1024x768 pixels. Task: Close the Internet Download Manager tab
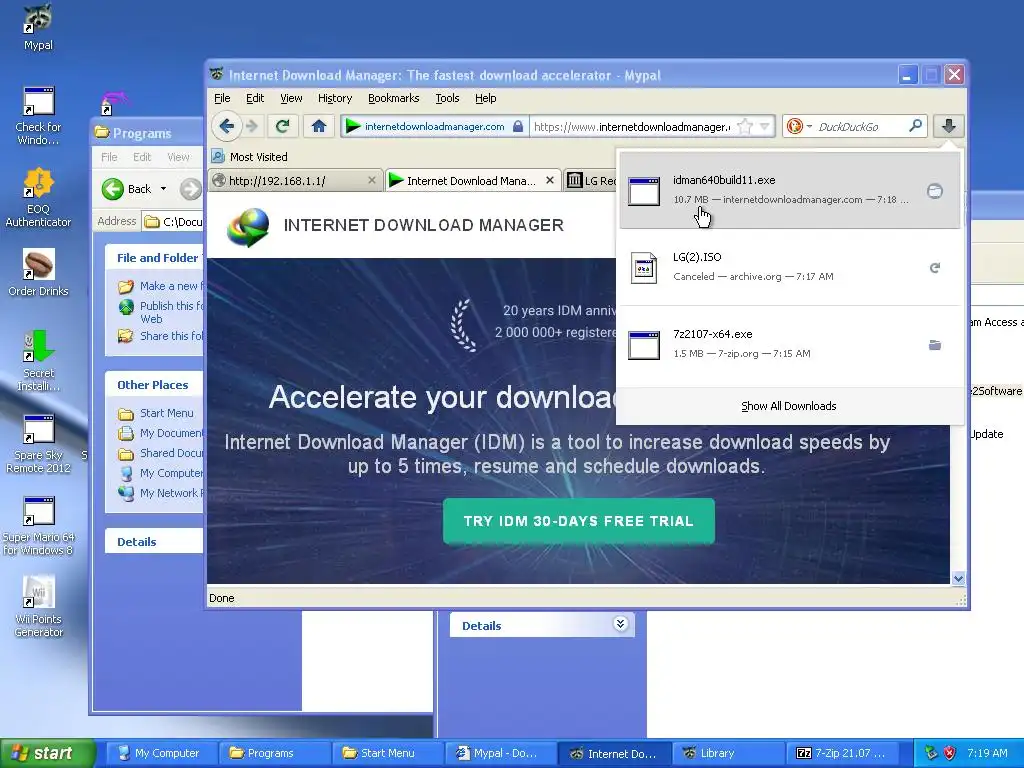[550, 180]
